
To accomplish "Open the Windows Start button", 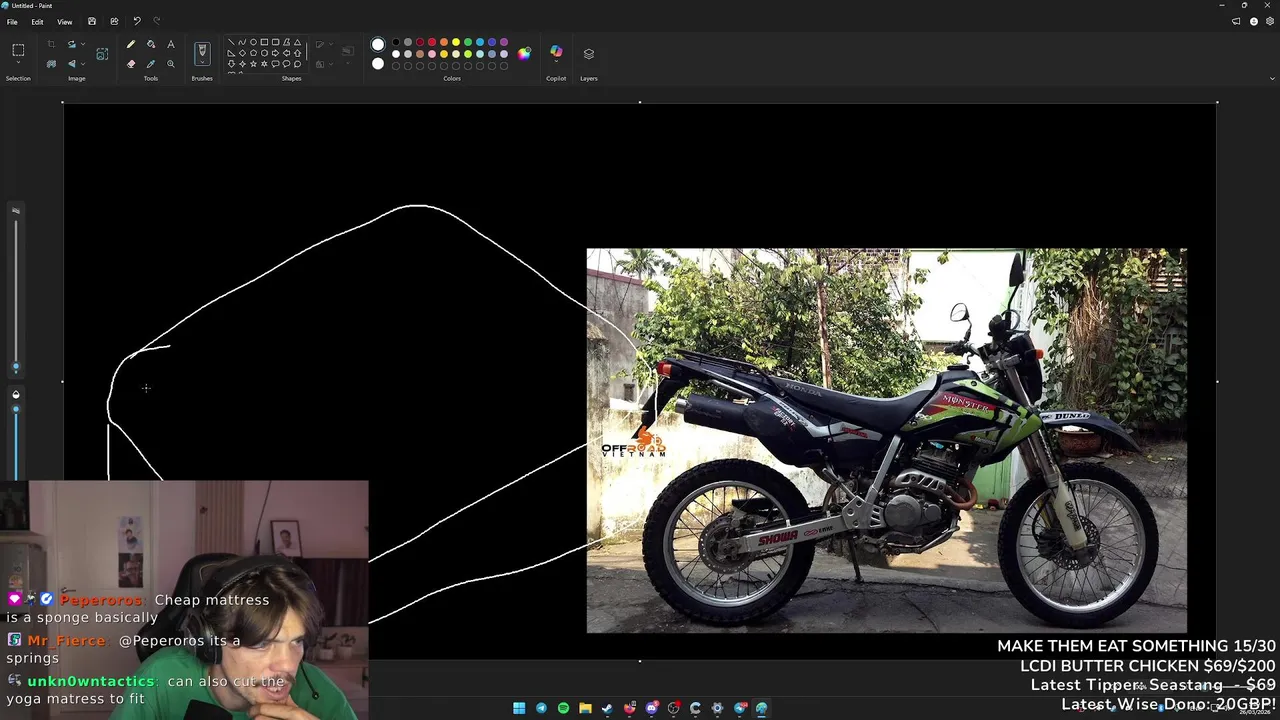I will [x=519, y=708].
